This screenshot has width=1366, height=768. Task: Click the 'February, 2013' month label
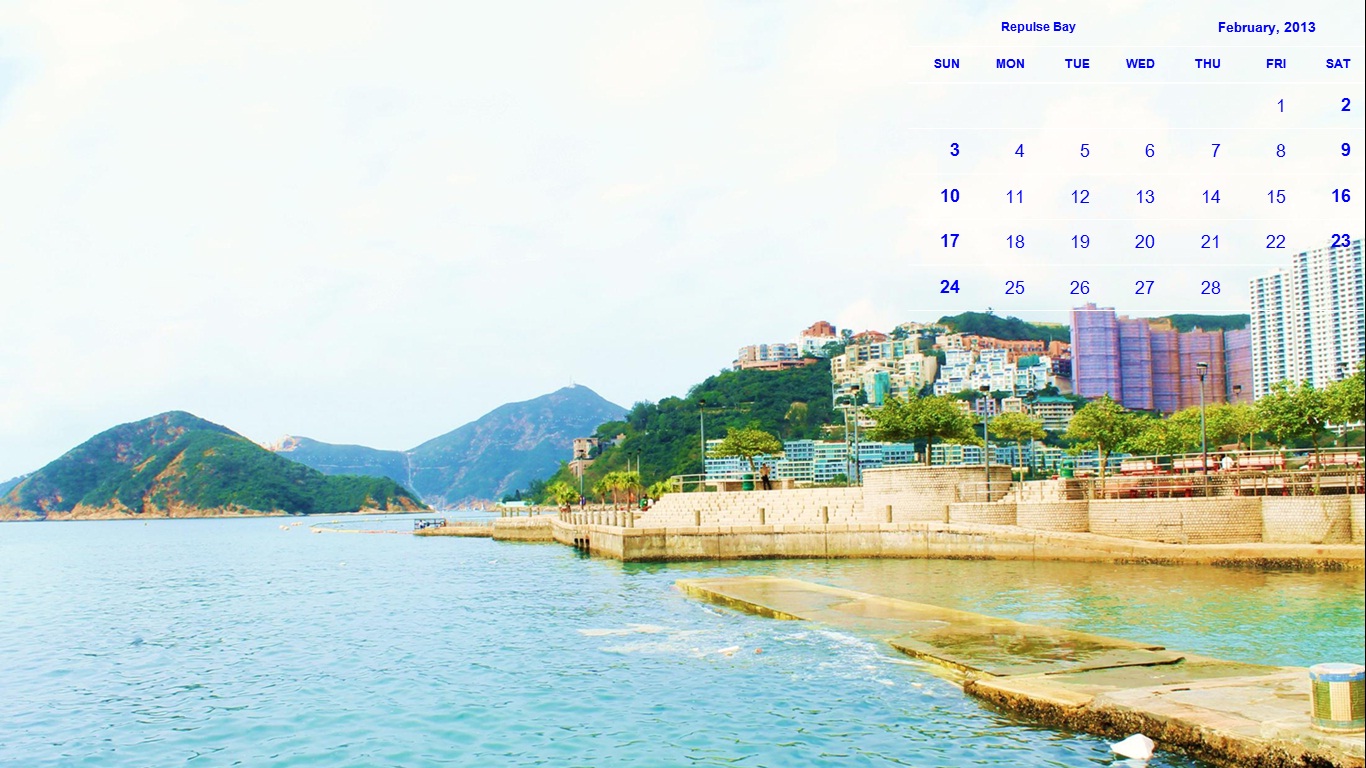(1266, 27)
